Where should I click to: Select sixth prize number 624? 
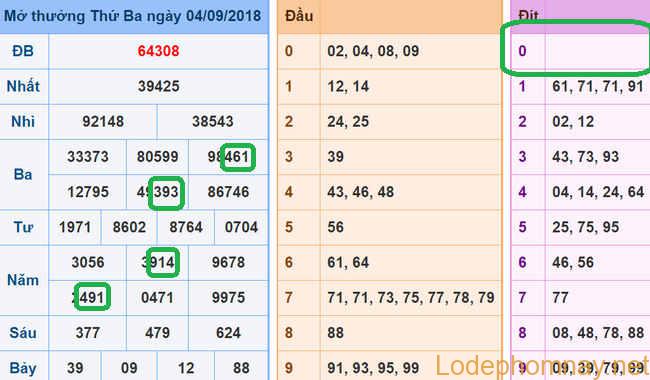click(228, 333)
